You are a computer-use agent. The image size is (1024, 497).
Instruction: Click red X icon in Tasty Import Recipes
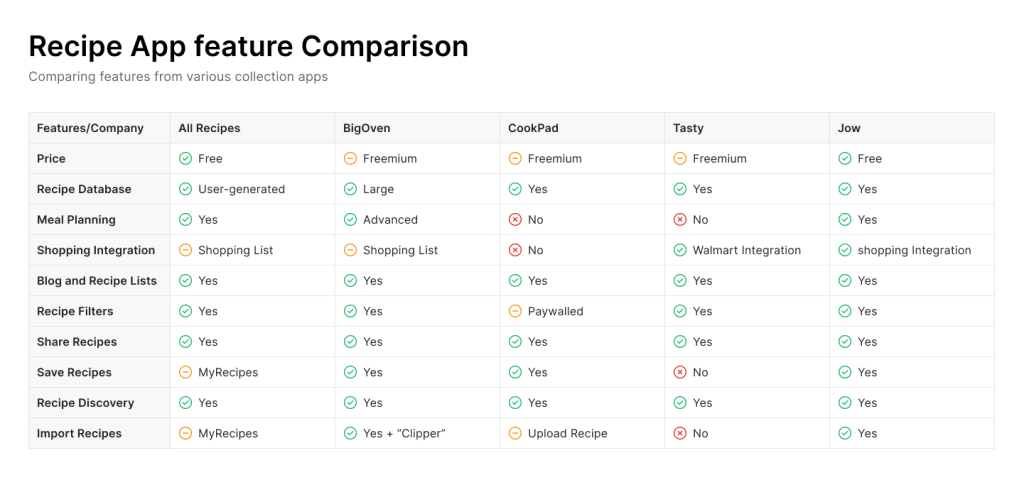coord(680,434)
